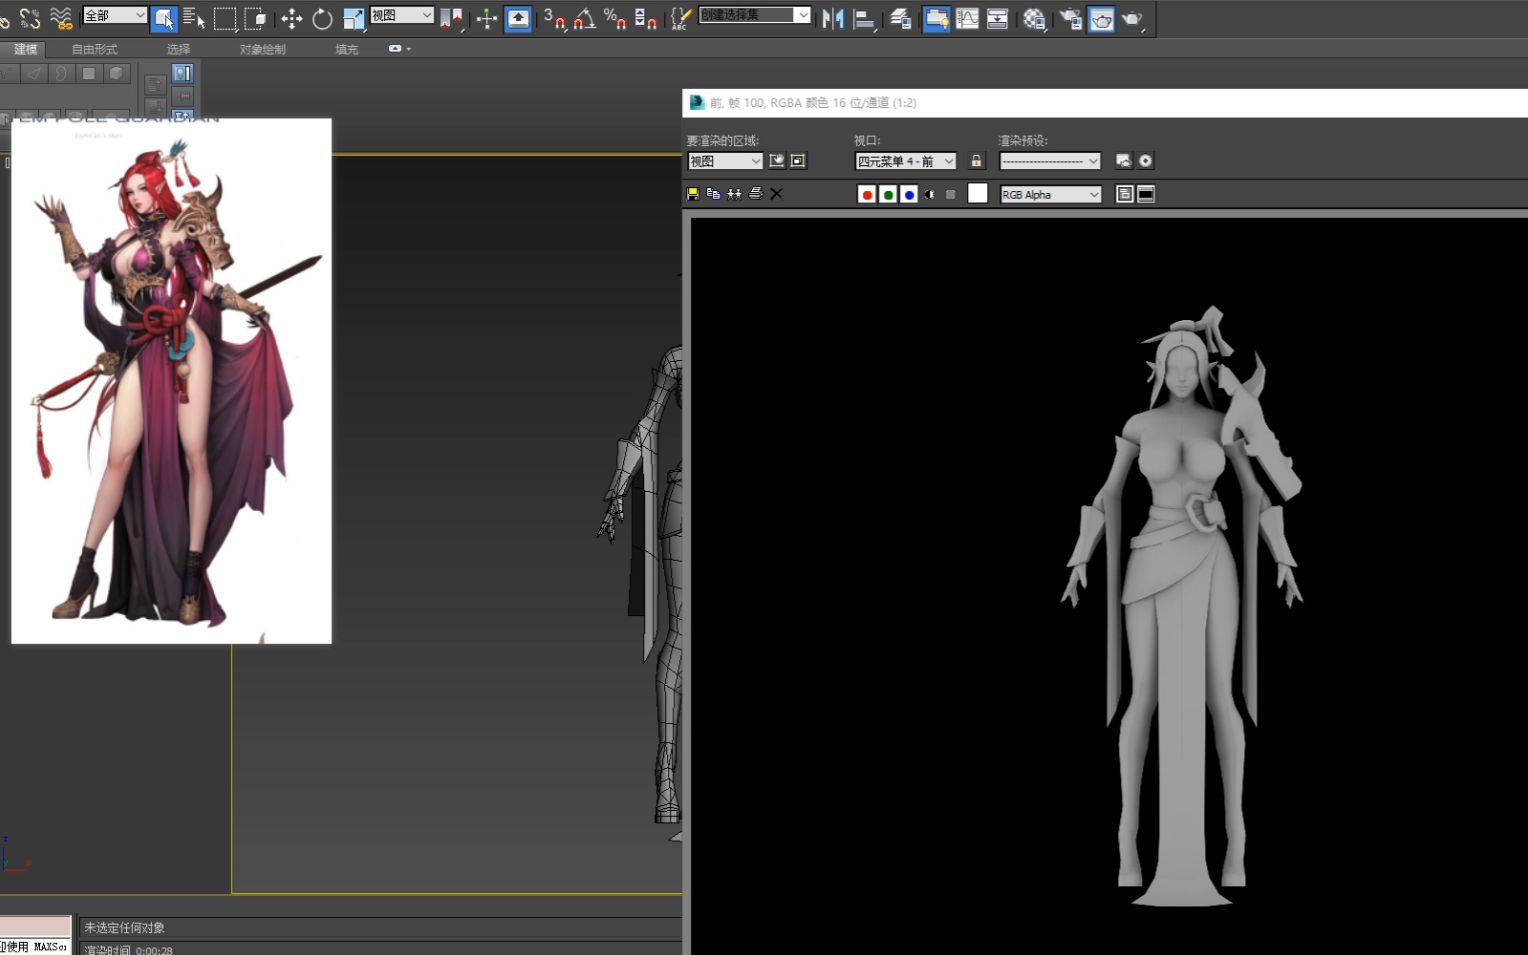Toggle the UI overlay button in render window
1528x955 pixels.
pos(1125,194)
